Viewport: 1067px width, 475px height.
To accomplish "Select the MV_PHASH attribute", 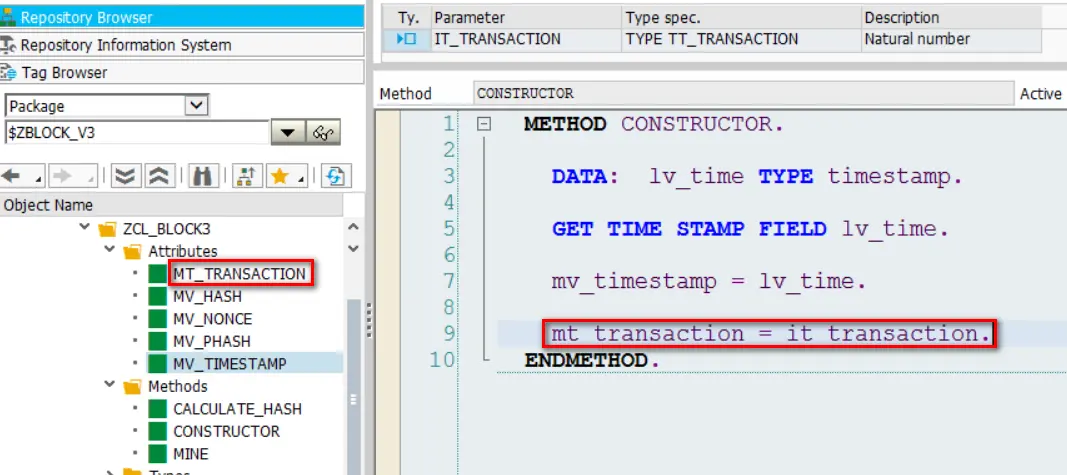I will [x=212, y=341].
